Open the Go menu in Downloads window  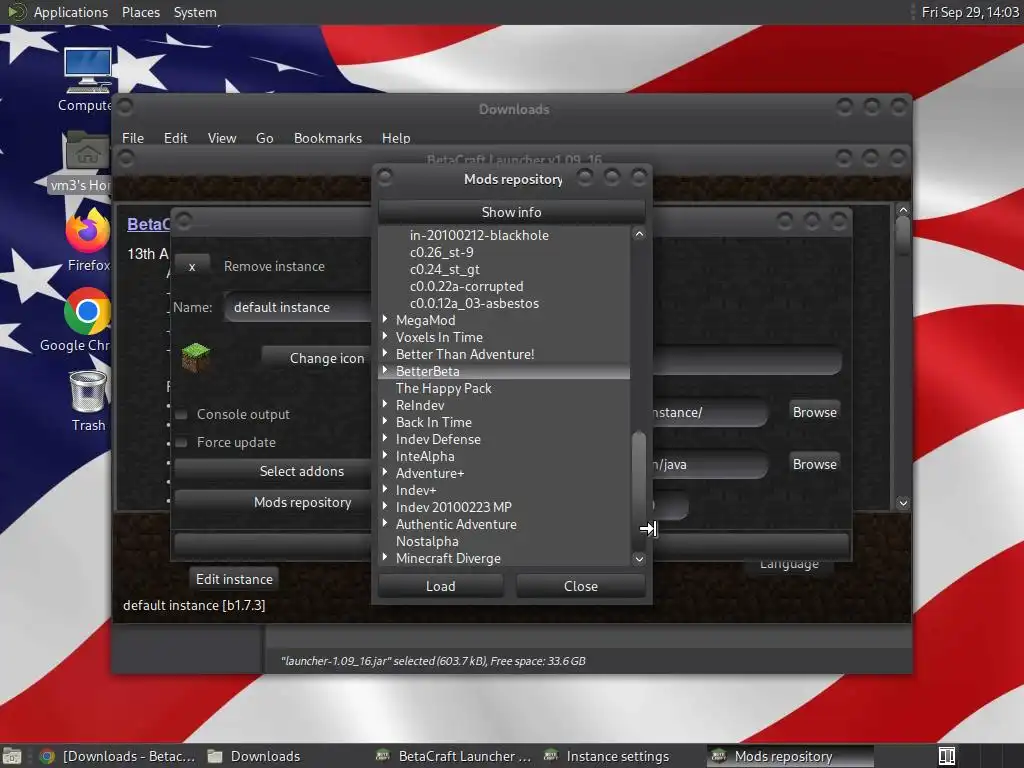coord(264,138)
